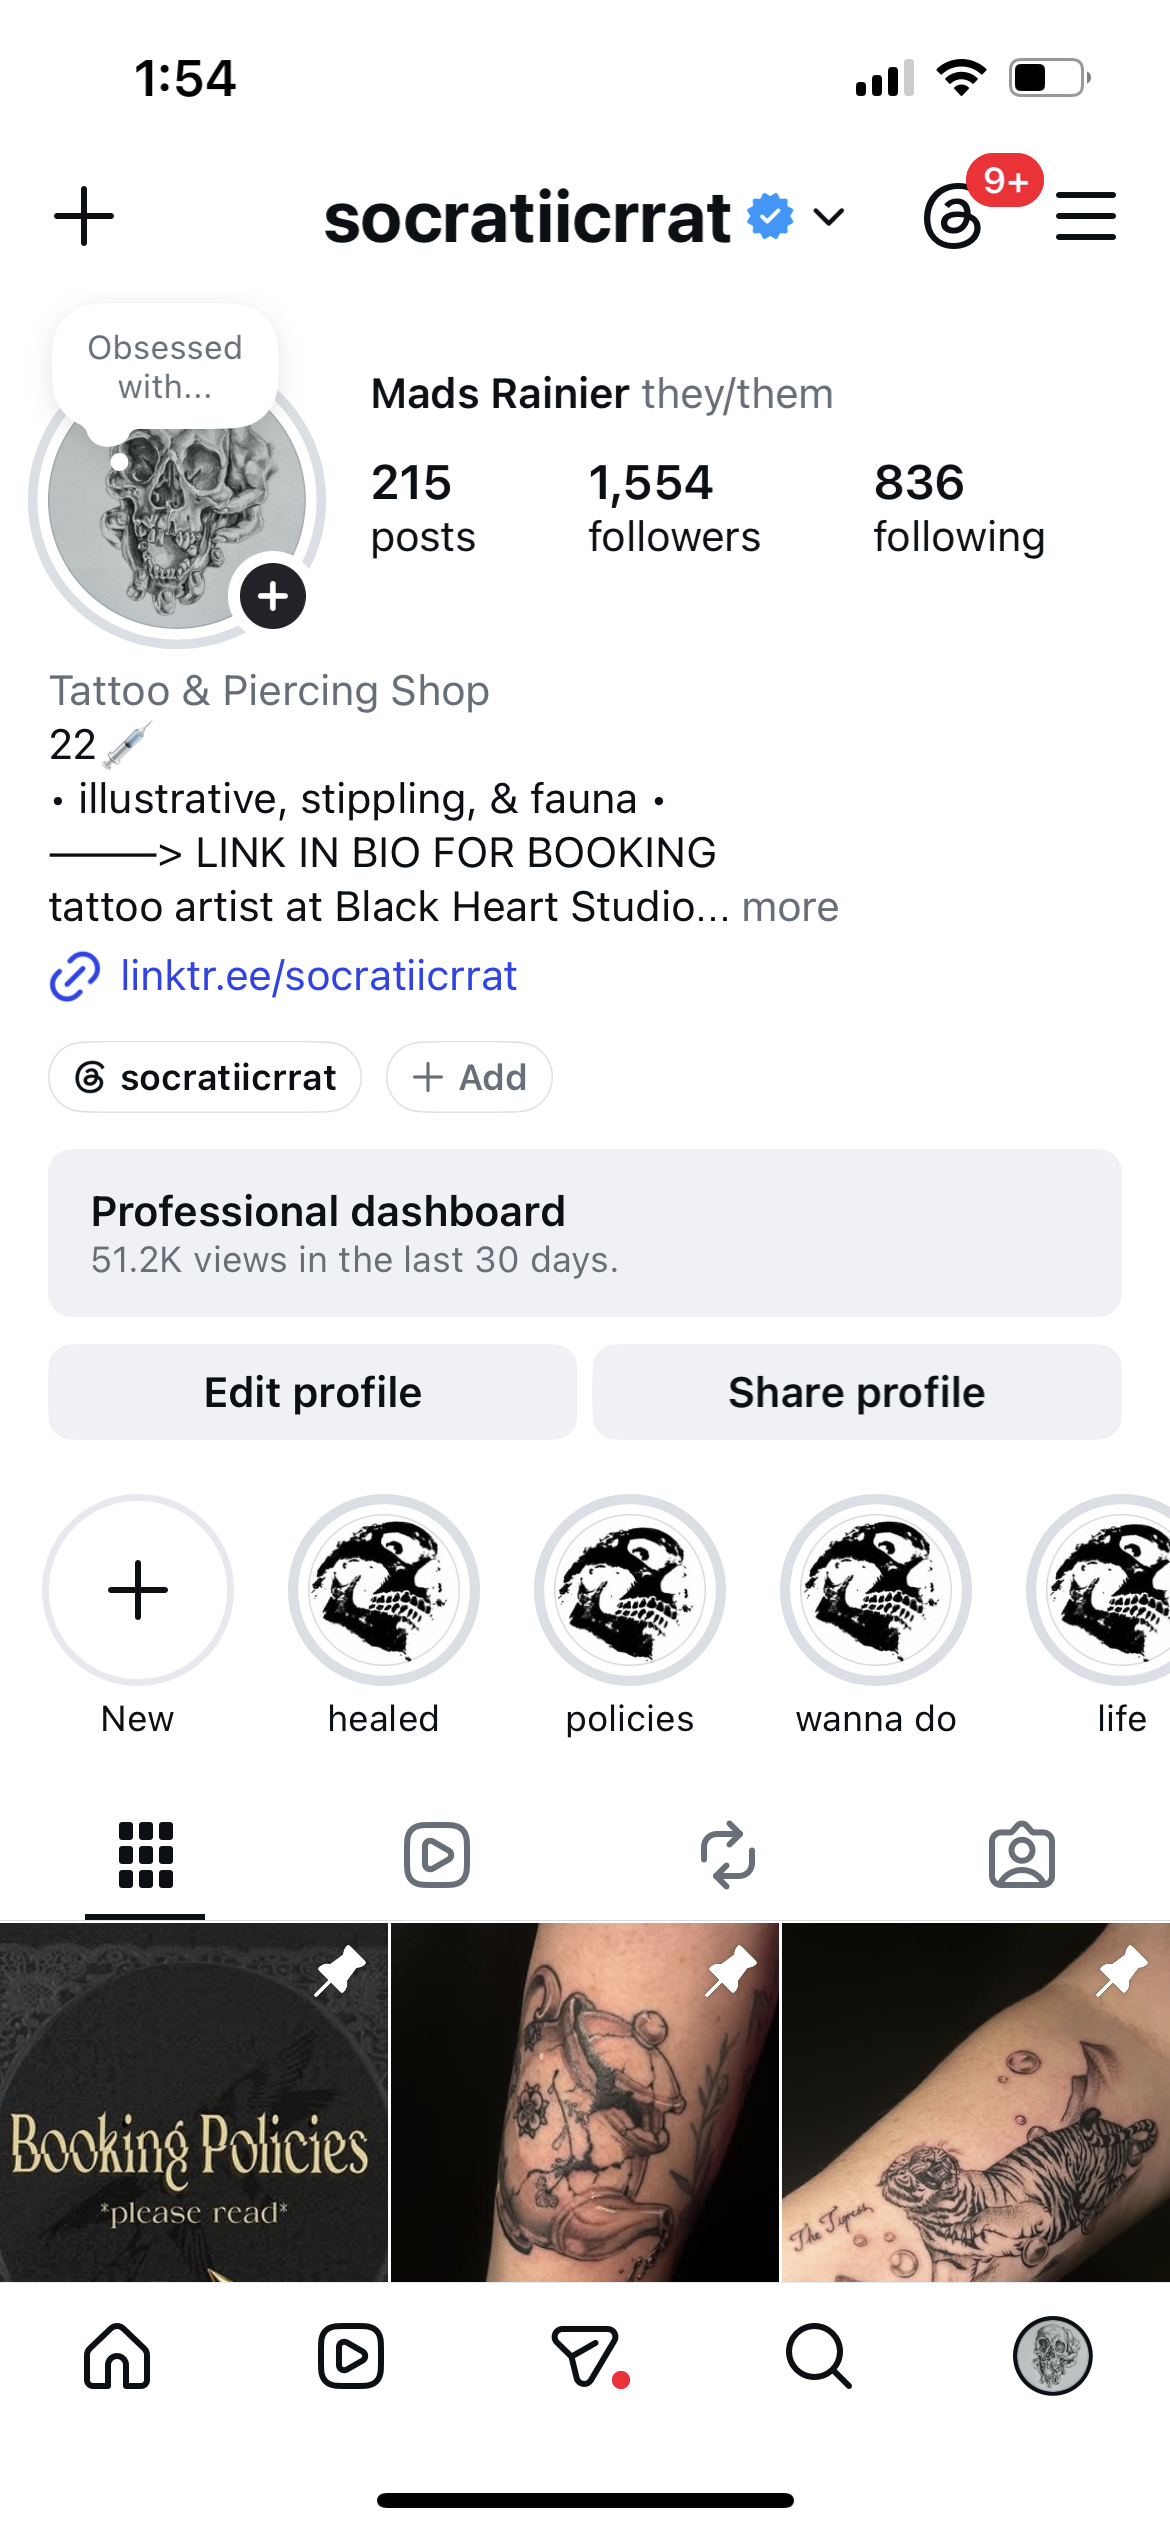Viewport: 1170px width, 2532px height.
Task: Tap the Share profile button
Action: (857, 1392)
